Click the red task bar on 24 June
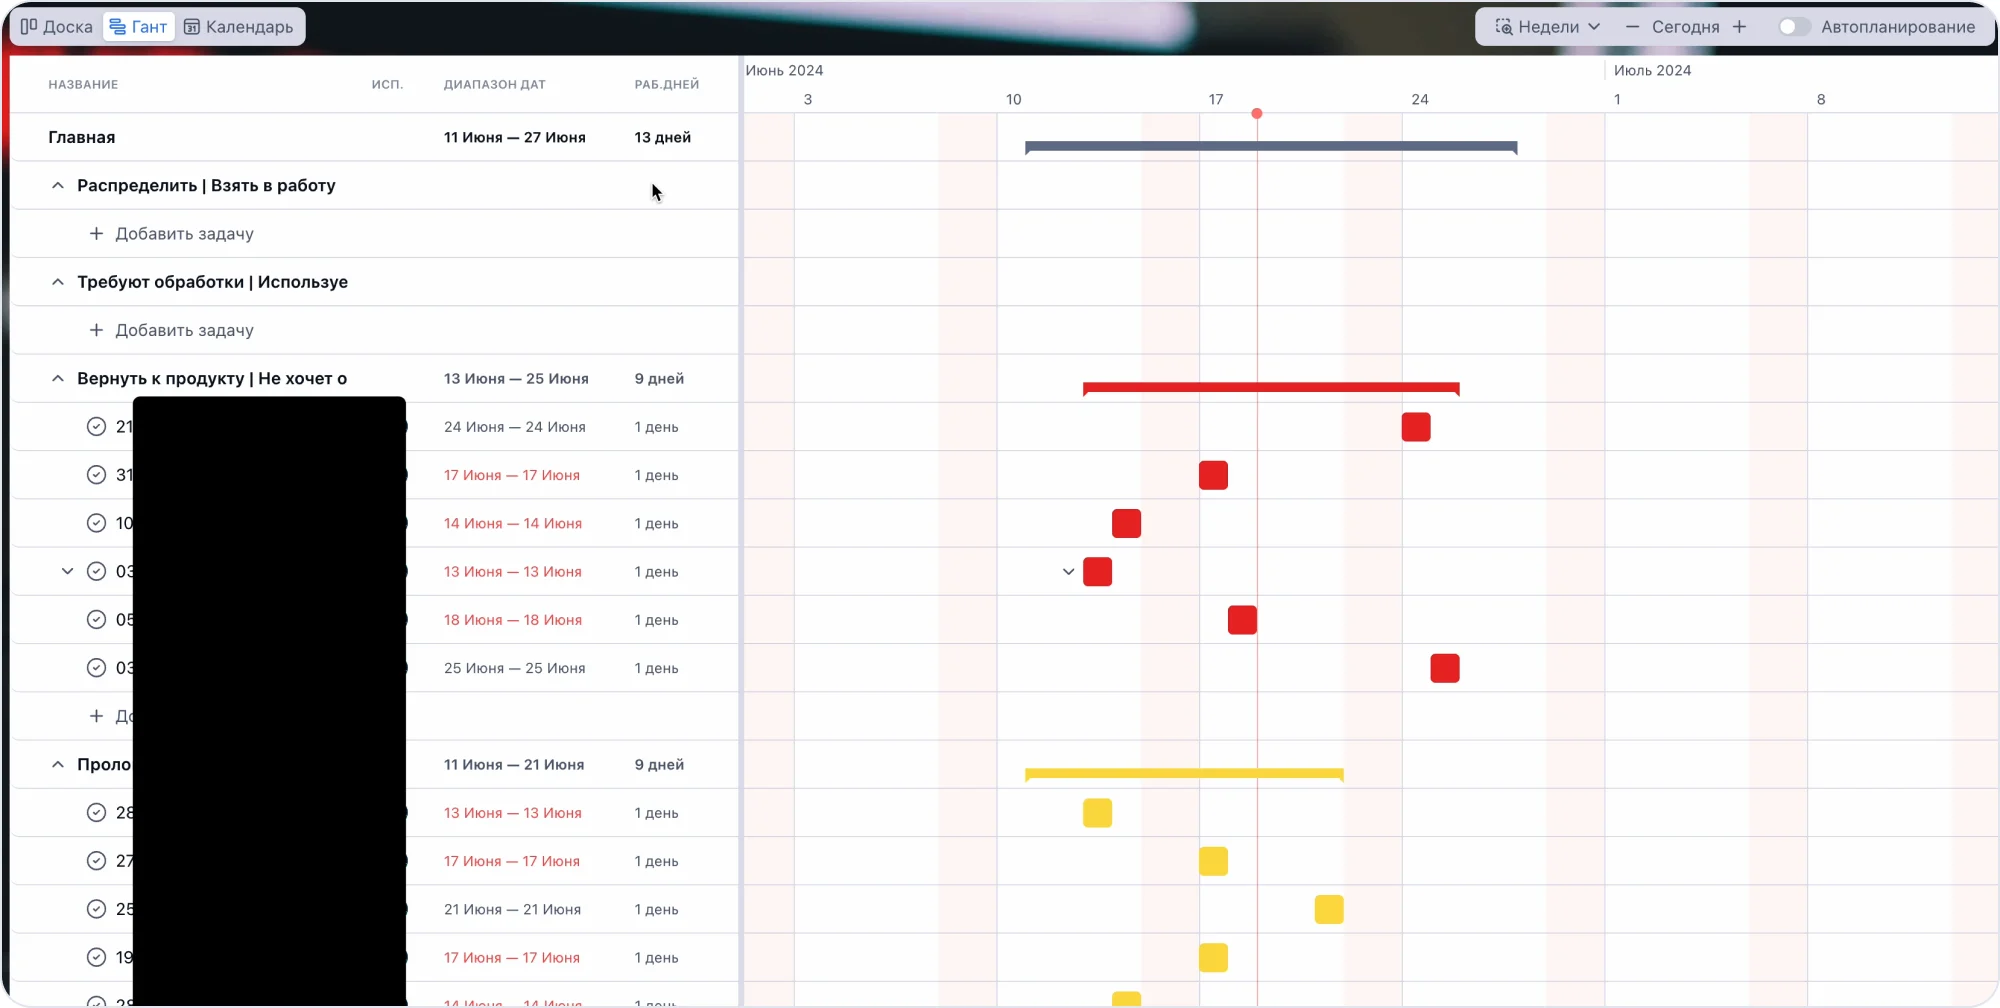Image resolution: width=2000 pixels, height=1008 pixels. coord(1415,427)
